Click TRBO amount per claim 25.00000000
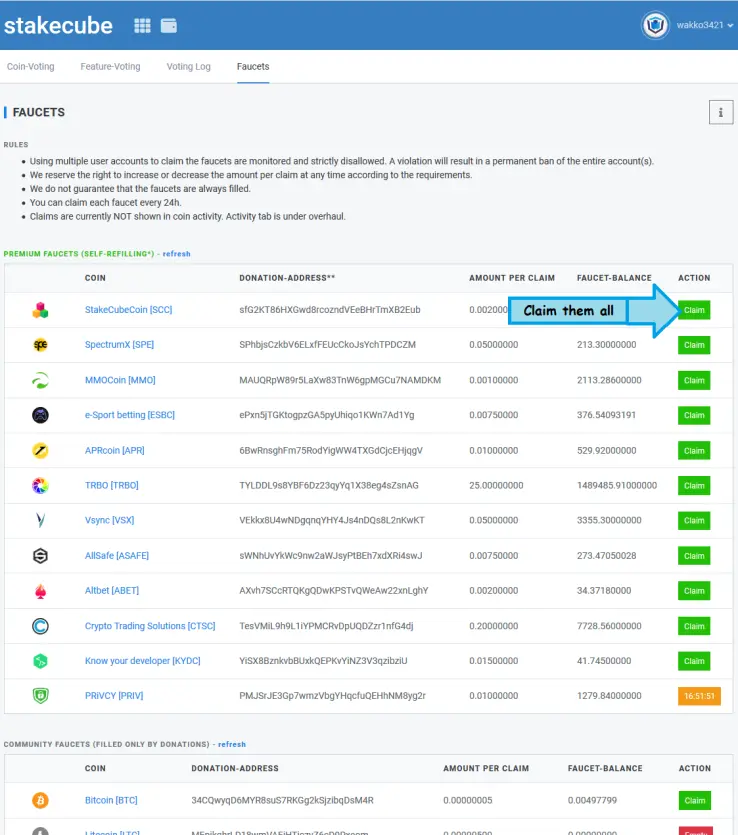 tap(496, 485)
